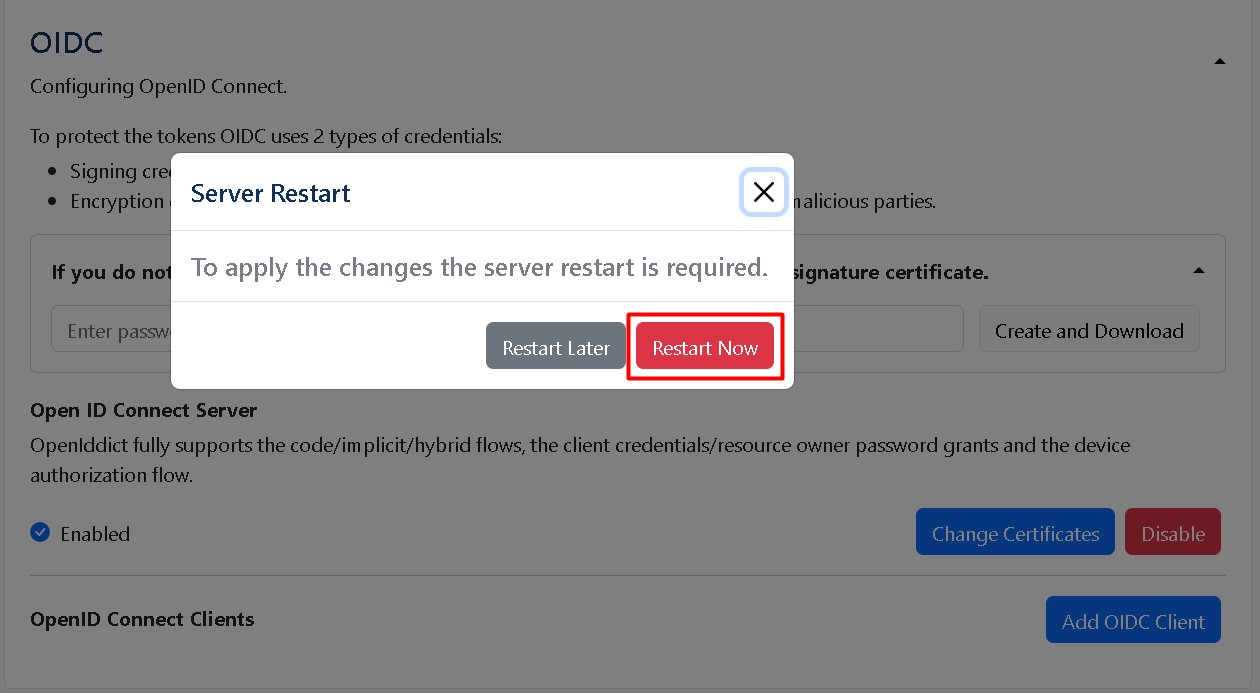Collapse the signature certificate panel arrow
Viewport: 1260px width, 693px height.
pyautogui.click(x=1198, y=270)
